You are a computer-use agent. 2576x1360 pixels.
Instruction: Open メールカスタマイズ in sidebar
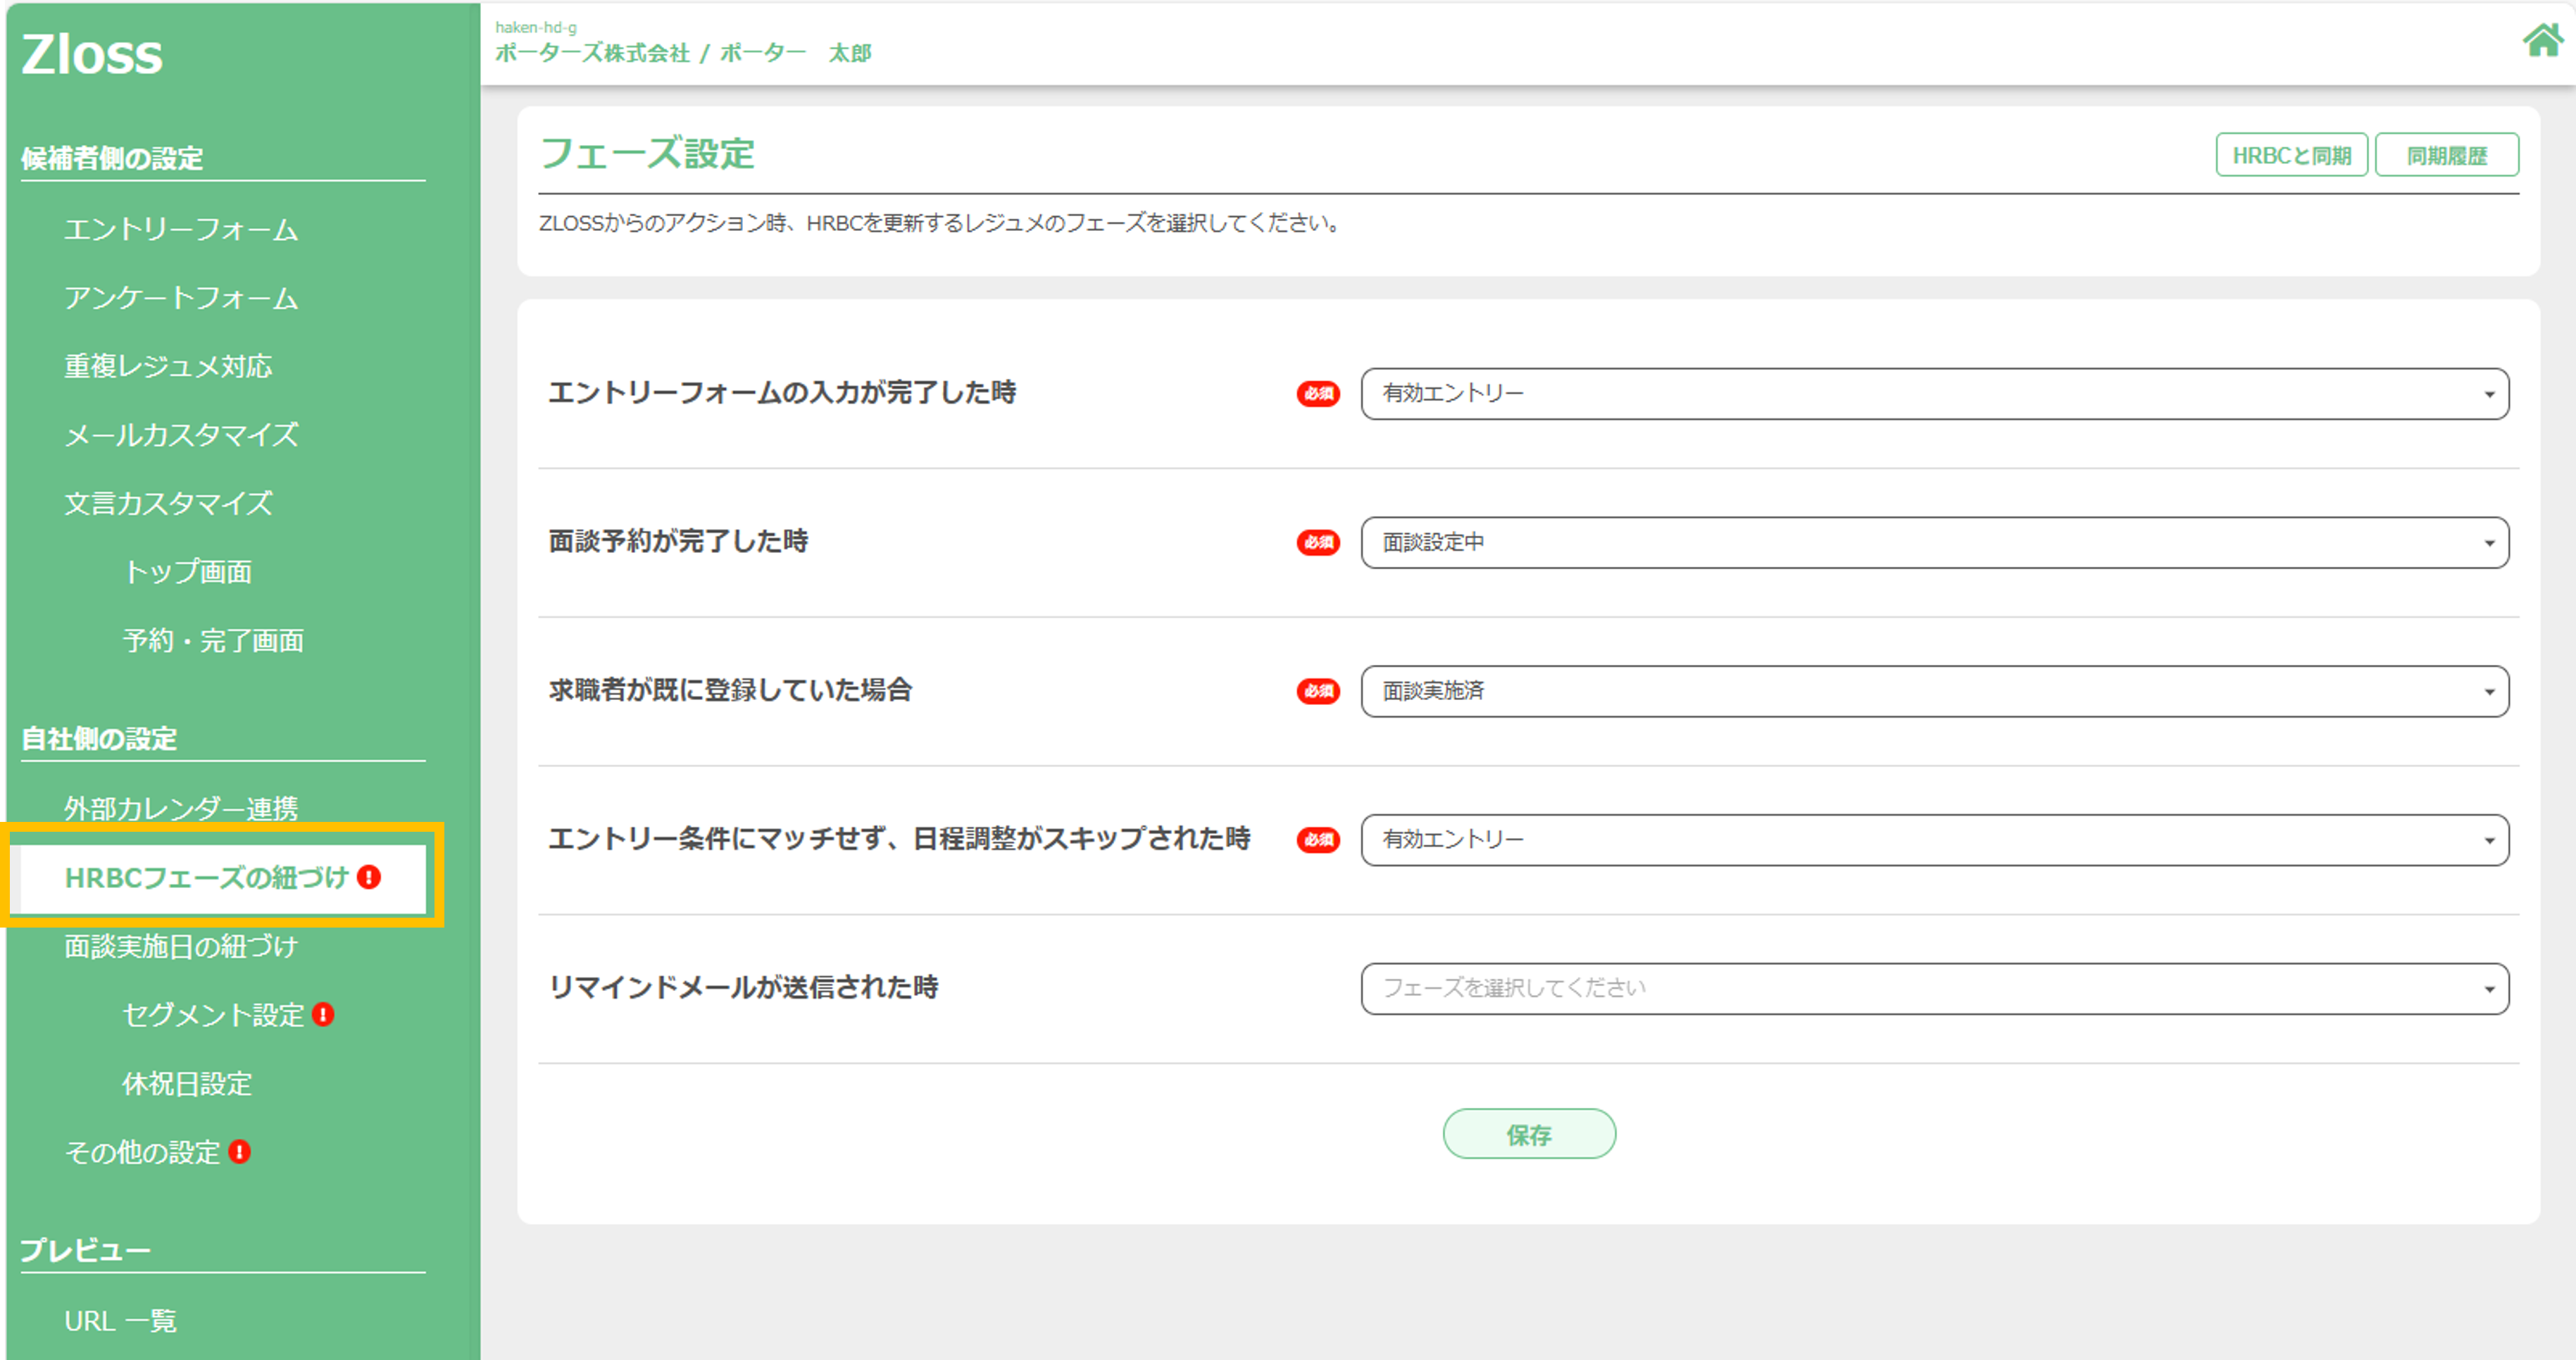point(181,435)
